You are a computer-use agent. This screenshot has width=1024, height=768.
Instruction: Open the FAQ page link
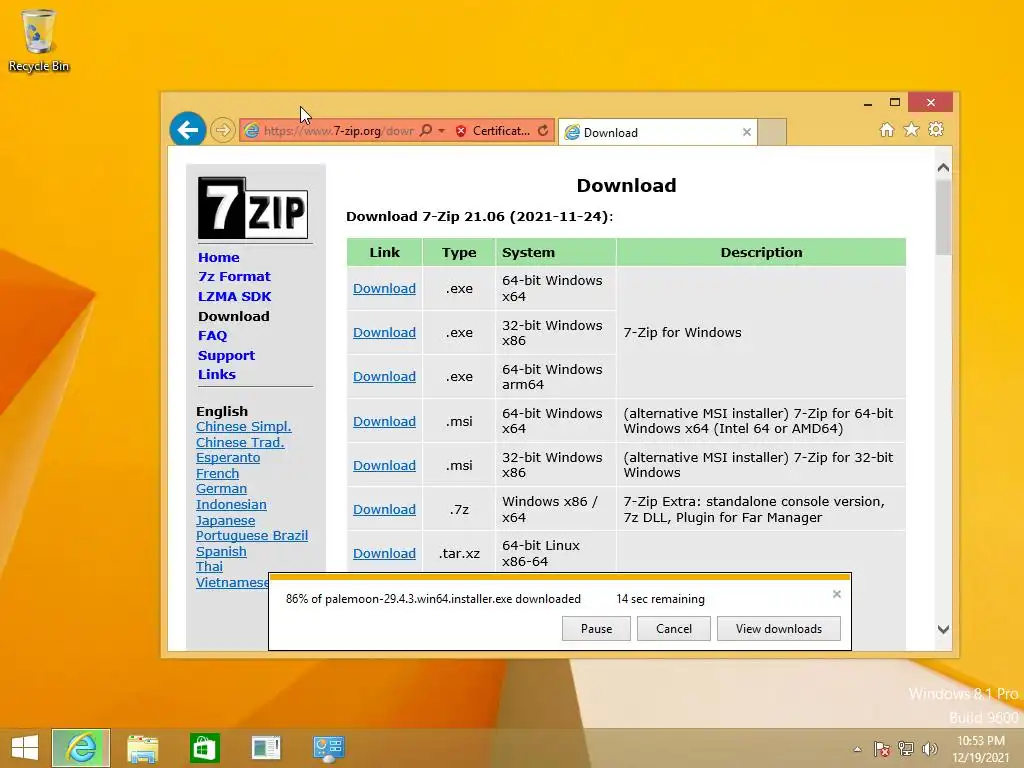[212, 336]
